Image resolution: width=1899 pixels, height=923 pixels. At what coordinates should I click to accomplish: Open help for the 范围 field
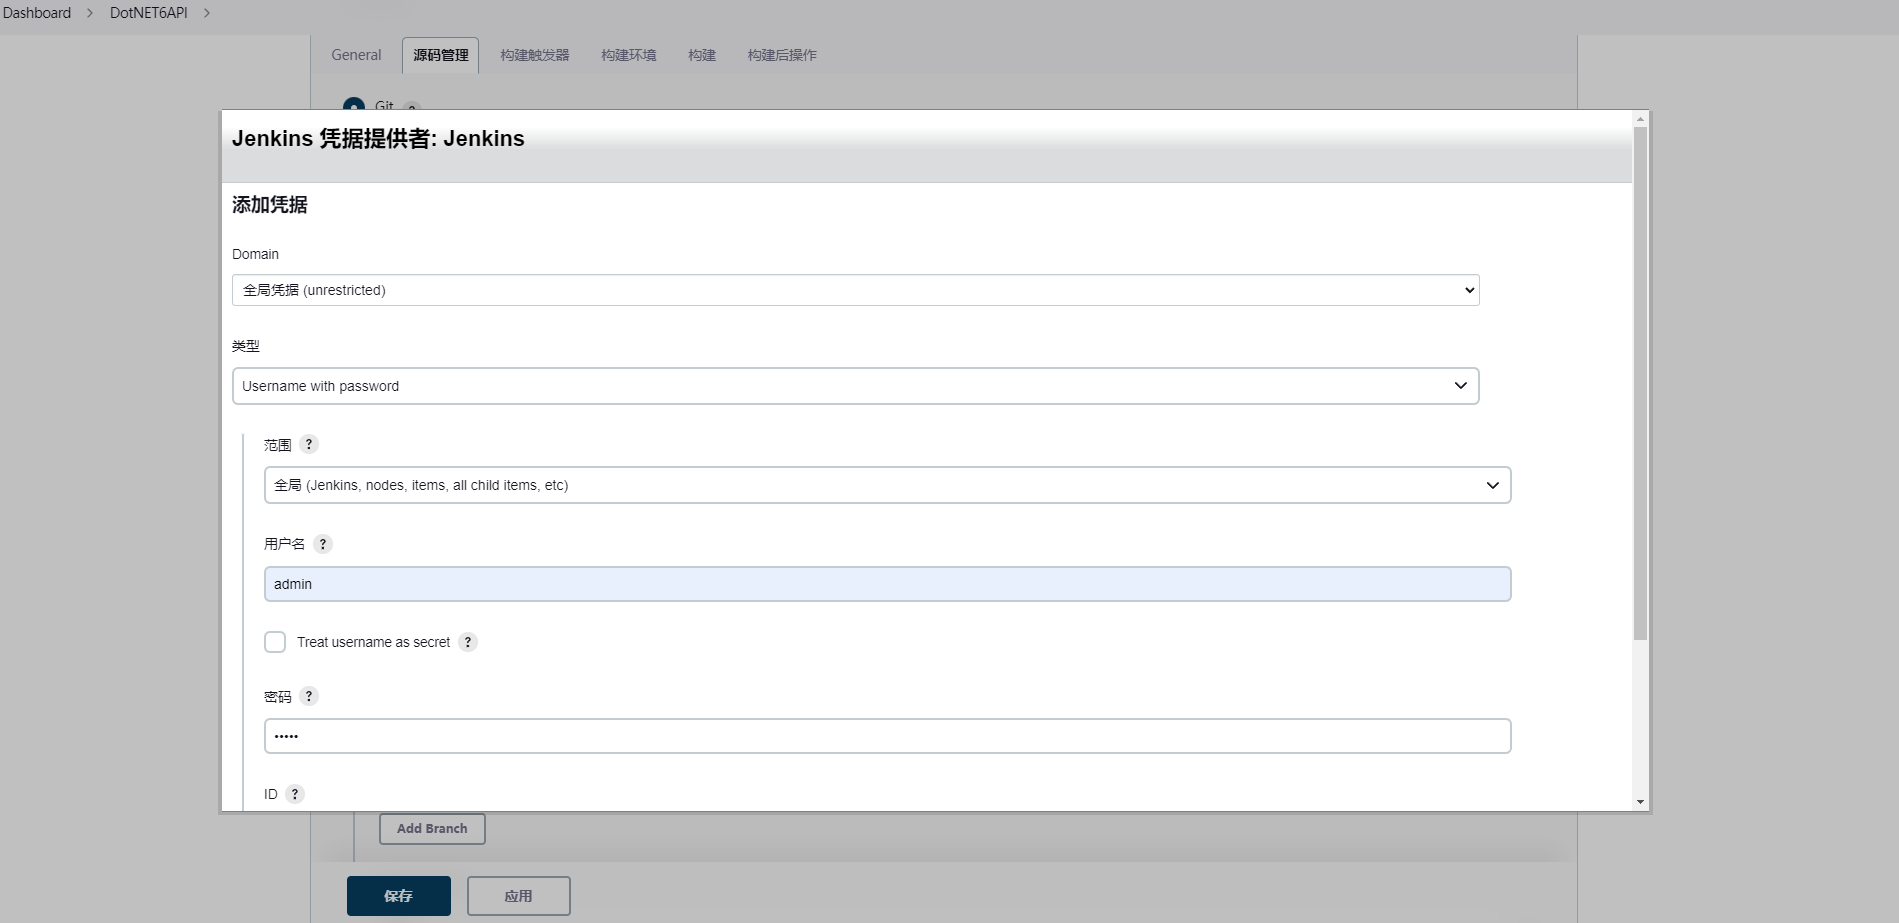pos(309,445)
